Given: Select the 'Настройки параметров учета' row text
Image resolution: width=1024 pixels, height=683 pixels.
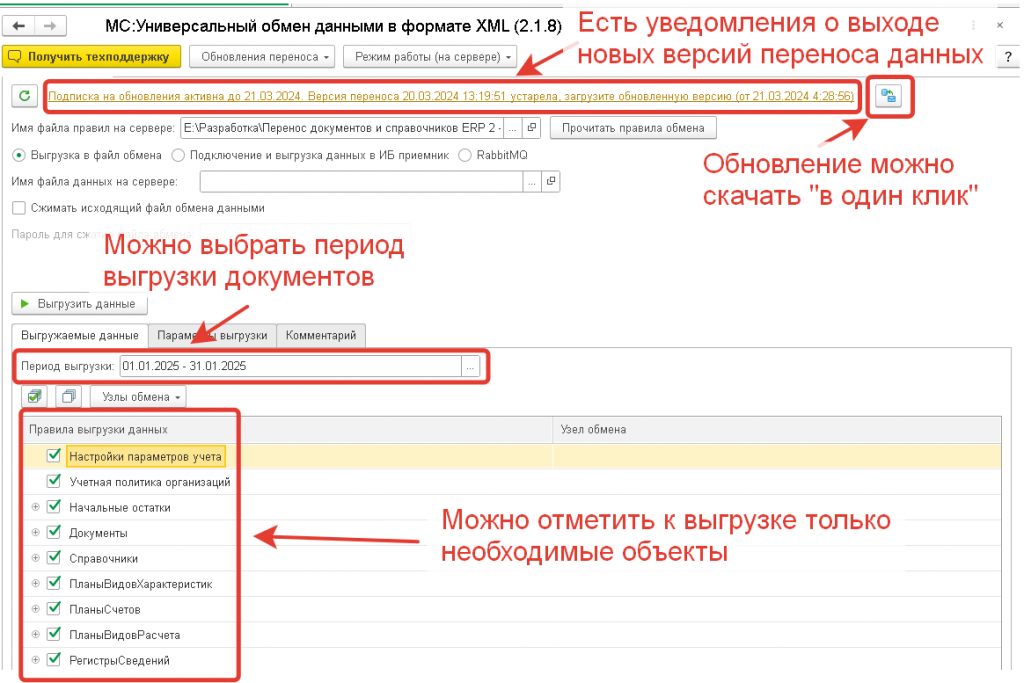Looking at the screenshot, I should coord(146,456).
